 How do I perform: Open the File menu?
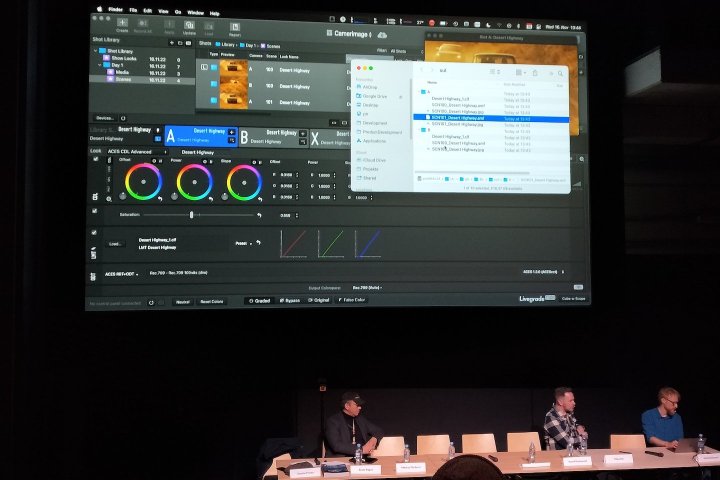click(133, 10)
